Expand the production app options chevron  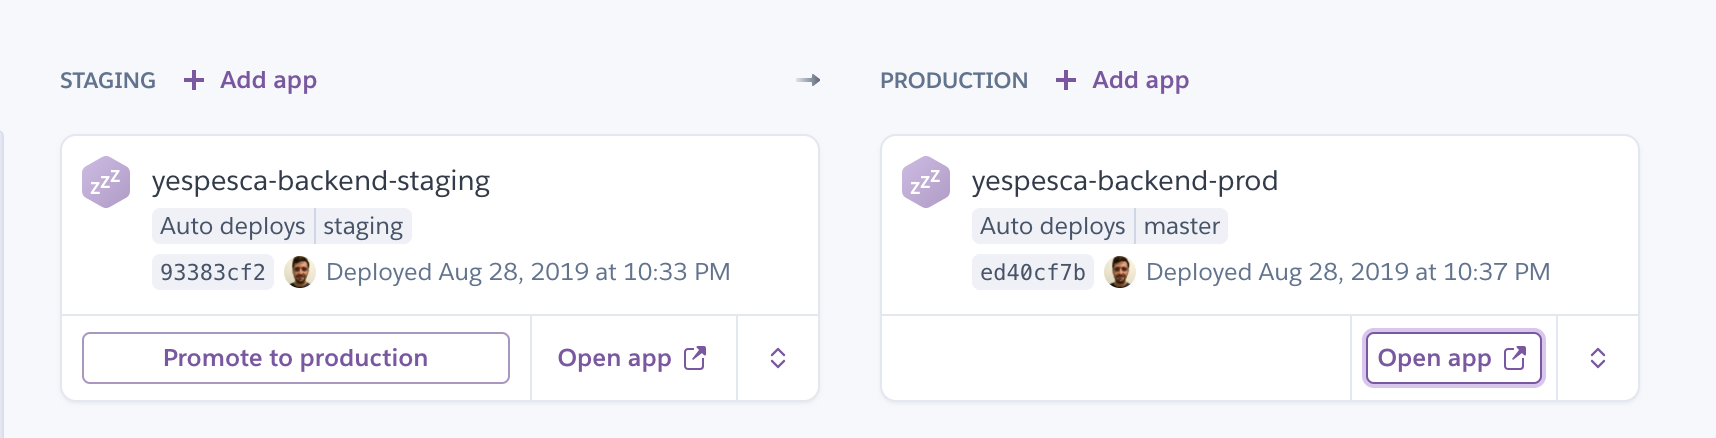click(x=1598, y=358)
